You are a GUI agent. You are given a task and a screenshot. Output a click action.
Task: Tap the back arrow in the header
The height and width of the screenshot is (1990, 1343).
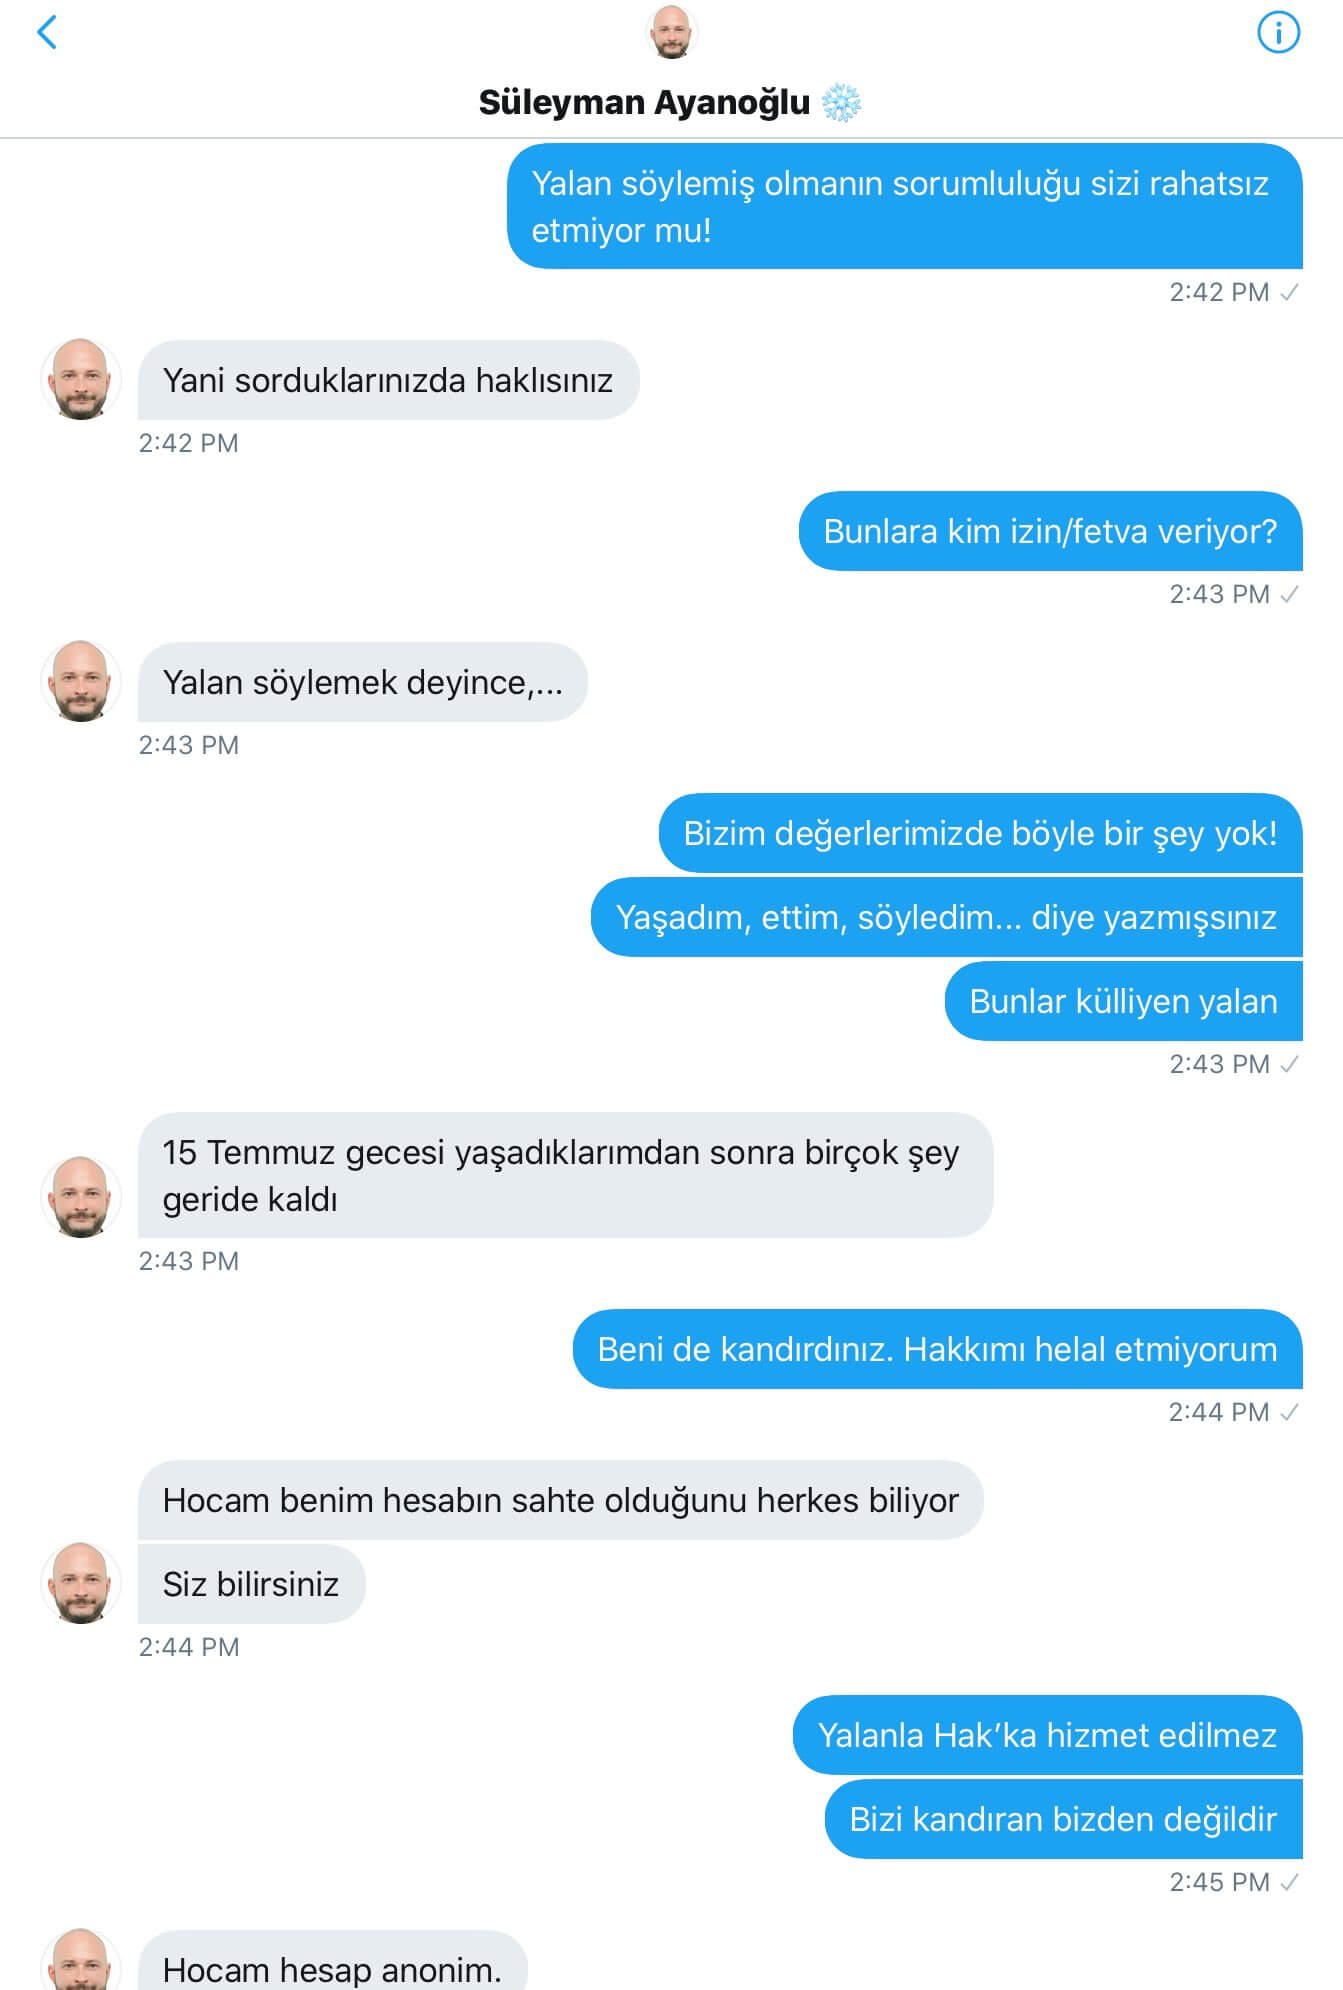click(47, 32)
